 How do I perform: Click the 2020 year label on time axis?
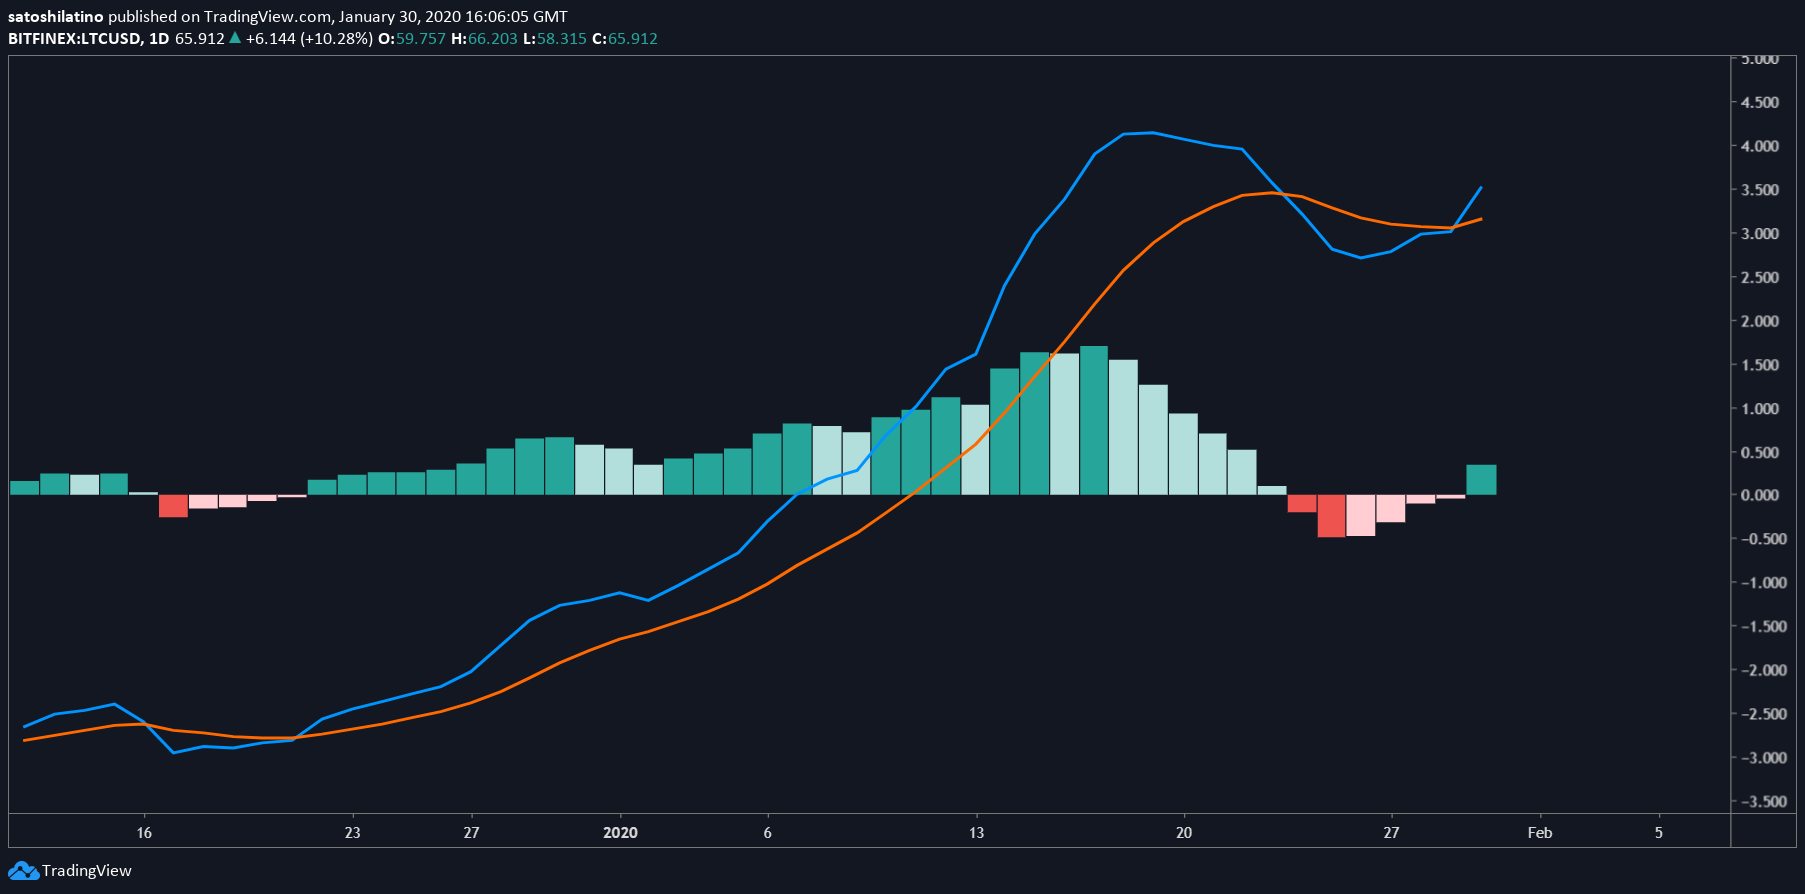tap(620, 833)
